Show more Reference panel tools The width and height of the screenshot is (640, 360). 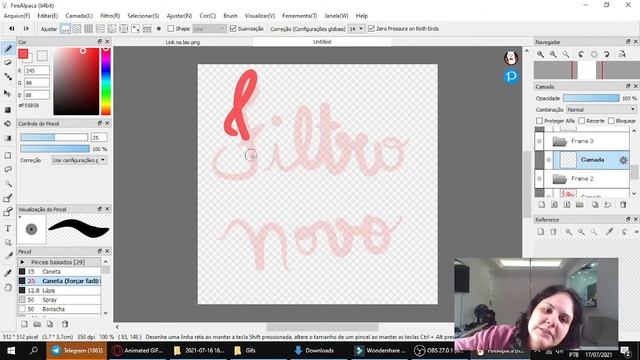636,232
